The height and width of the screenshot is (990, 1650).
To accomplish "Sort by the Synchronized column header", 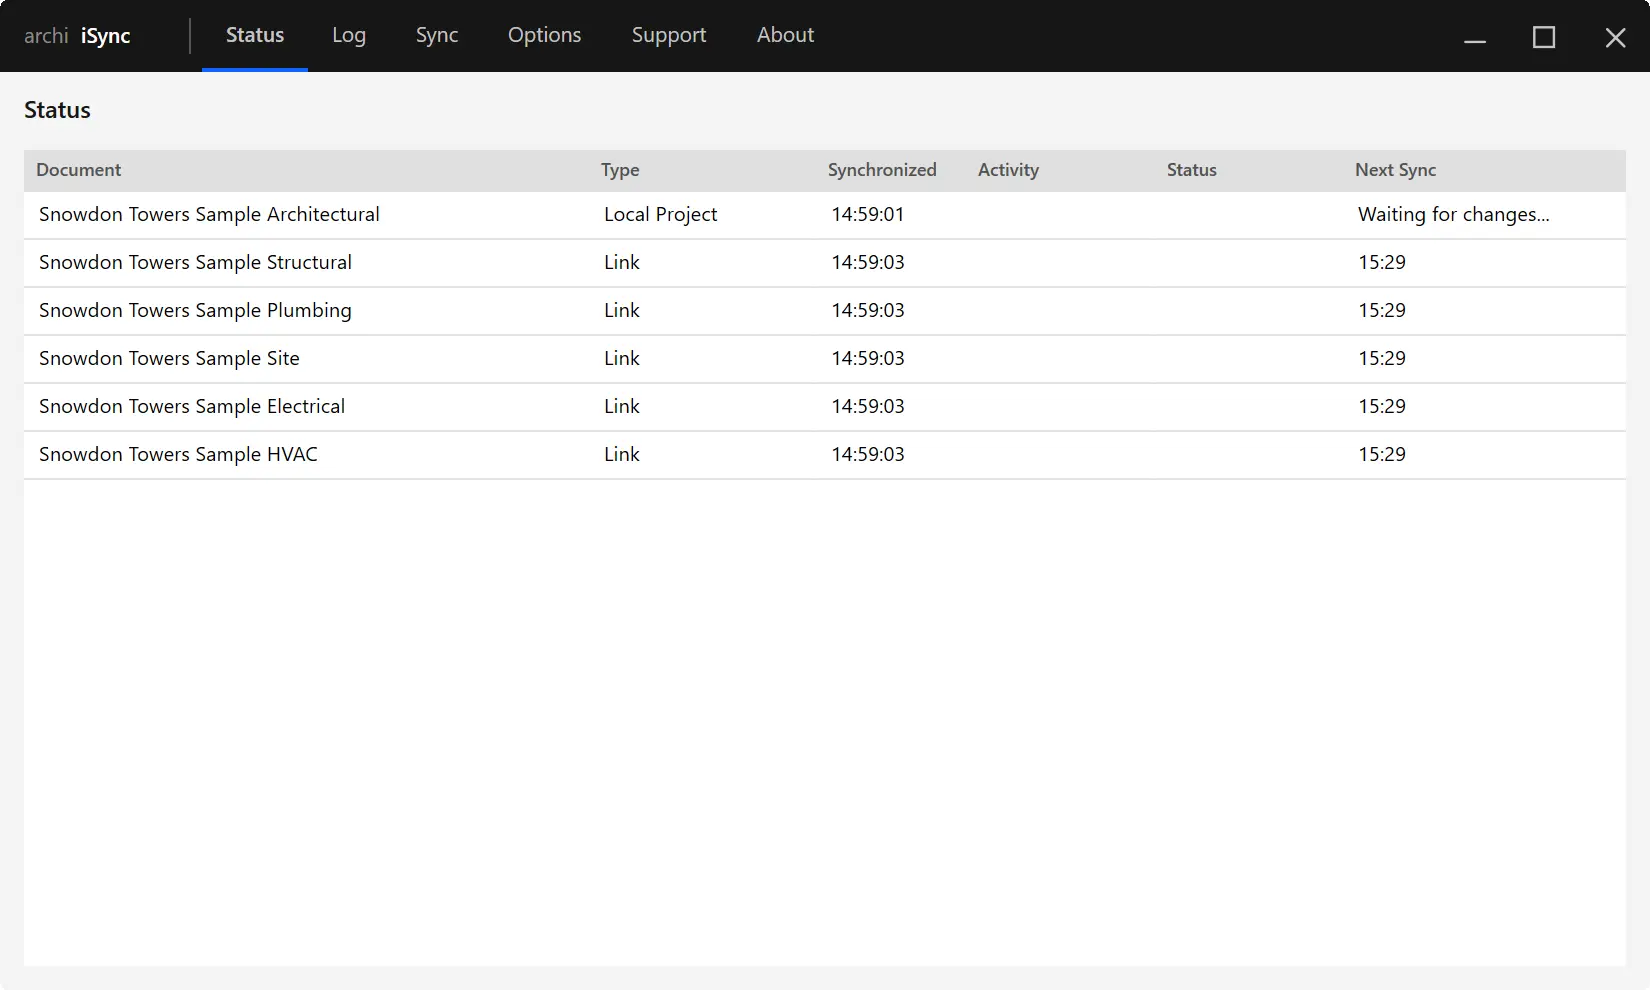I will coord(881,170).
